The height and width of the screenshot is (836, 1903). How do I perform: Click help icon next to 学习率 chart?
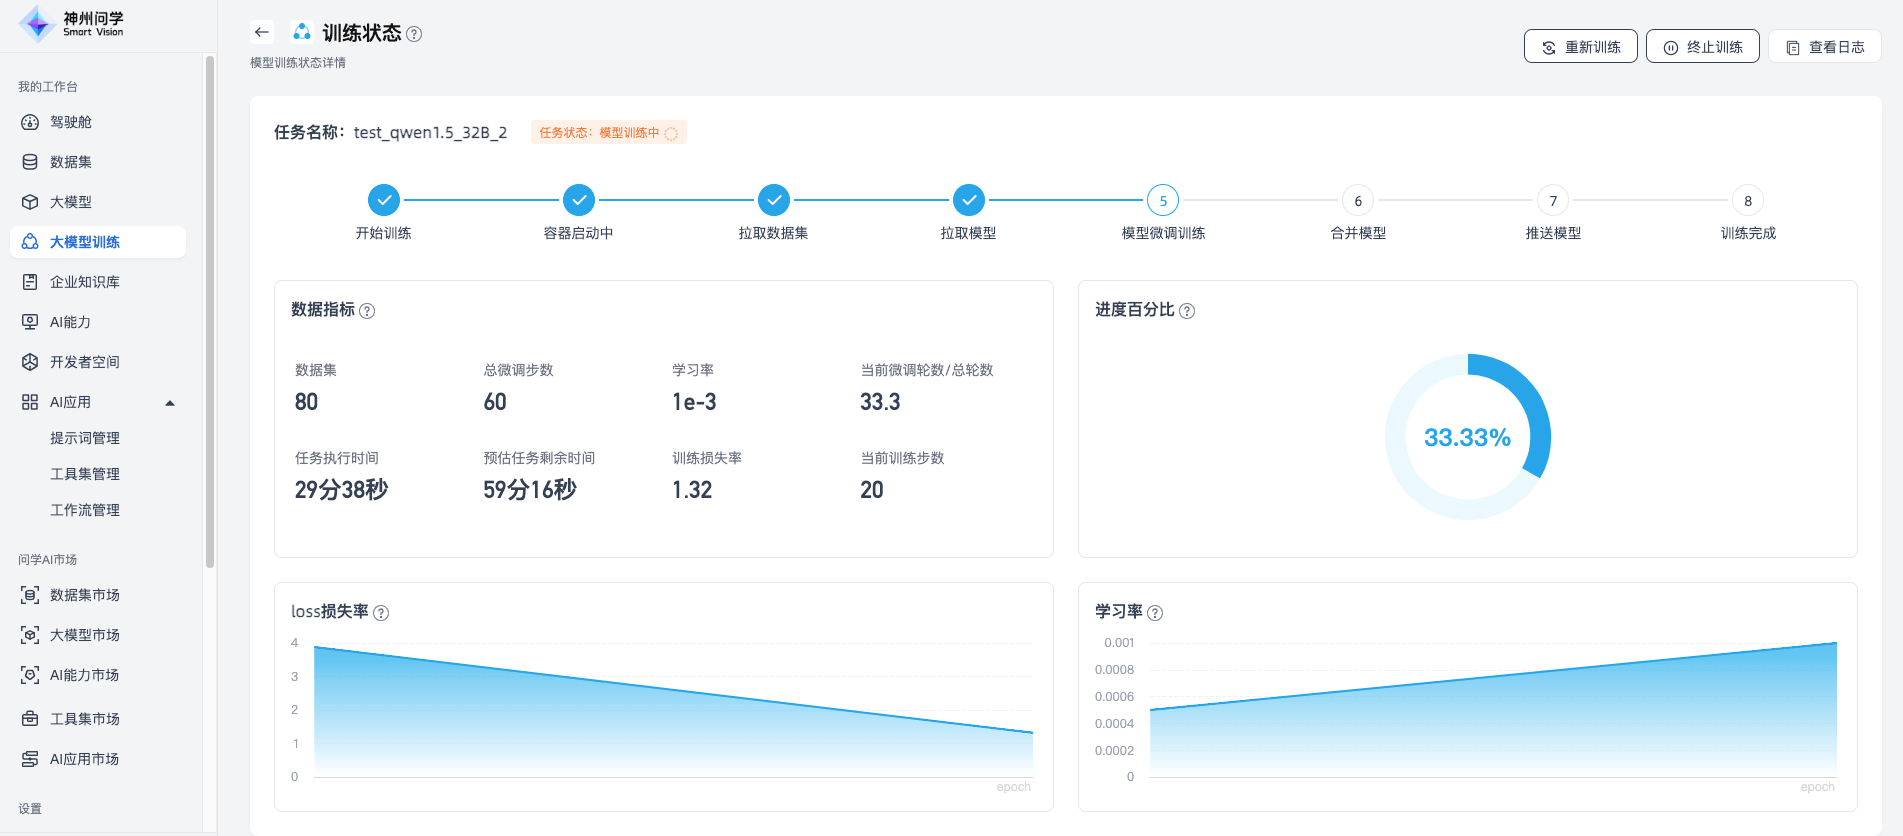pyautogui.click(x=1155, y=613)
